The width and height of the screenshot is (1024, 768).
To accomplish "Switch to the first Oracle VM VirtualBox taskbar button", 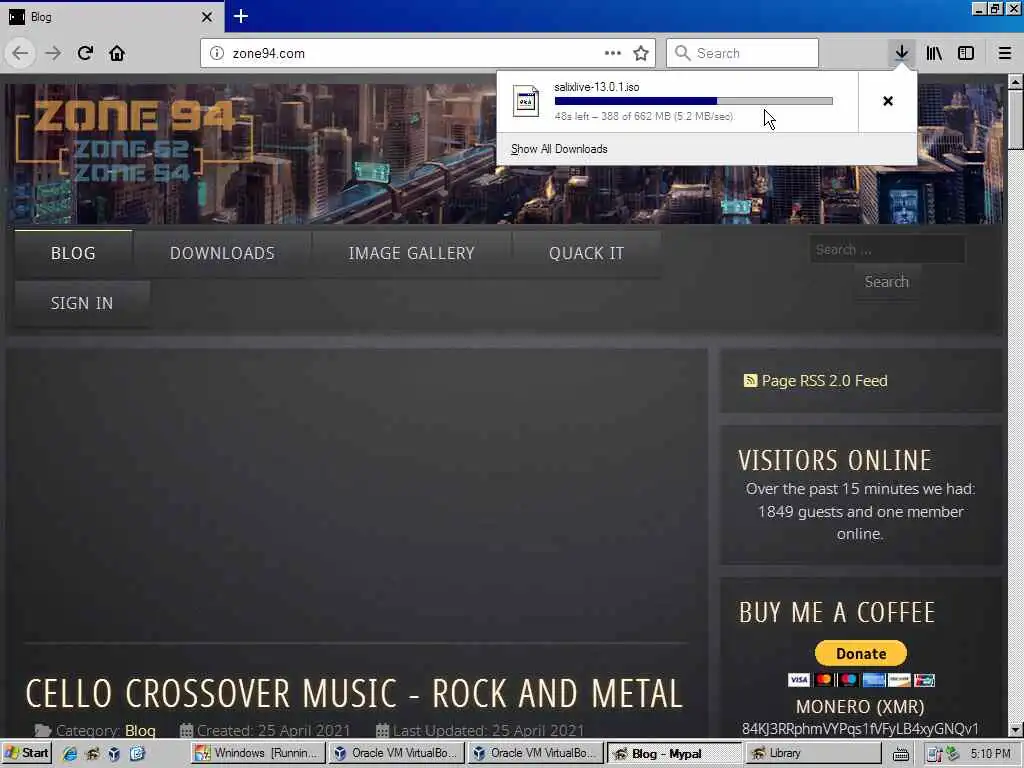I will click(396, 754).
